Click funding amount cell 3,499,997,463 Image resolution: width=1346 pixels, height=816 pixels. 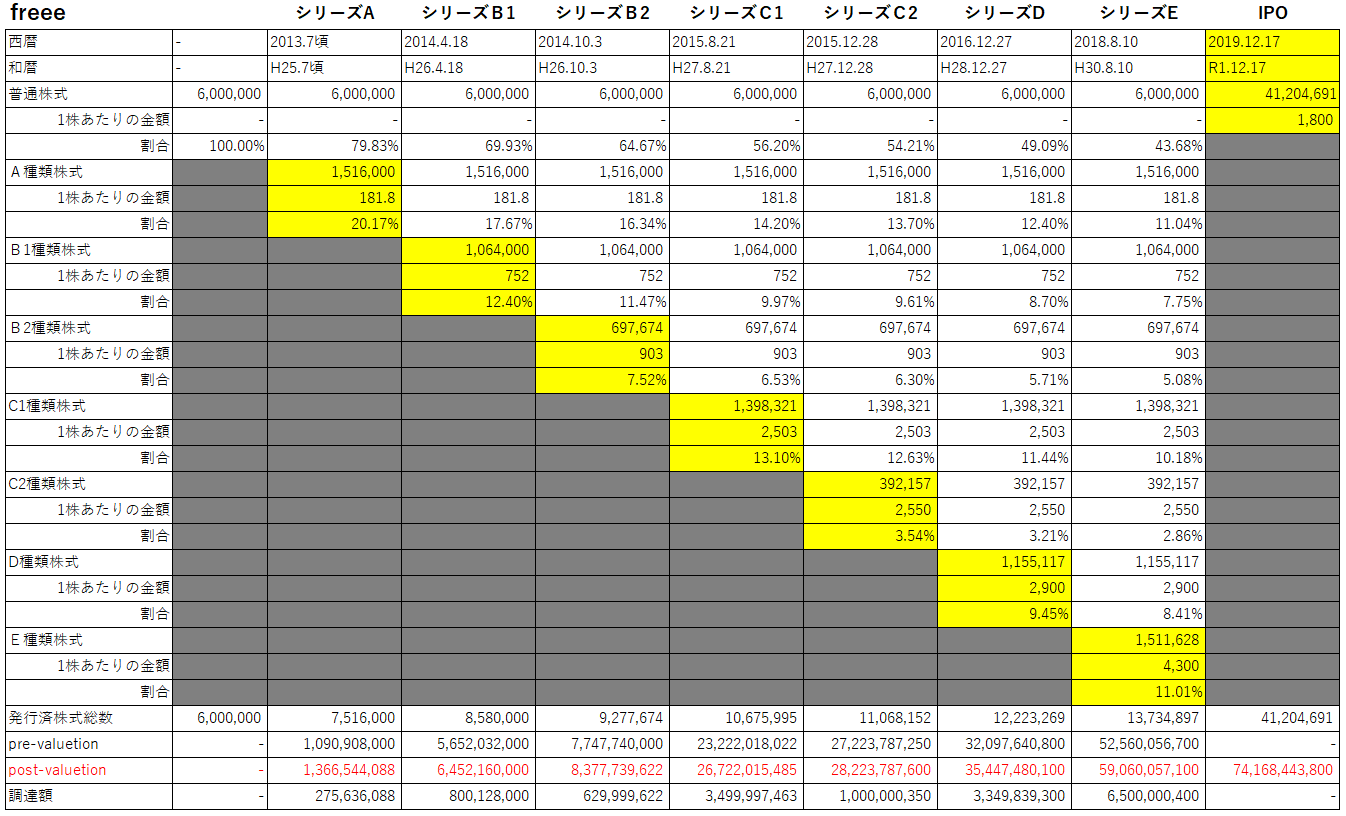coord(736,797)
